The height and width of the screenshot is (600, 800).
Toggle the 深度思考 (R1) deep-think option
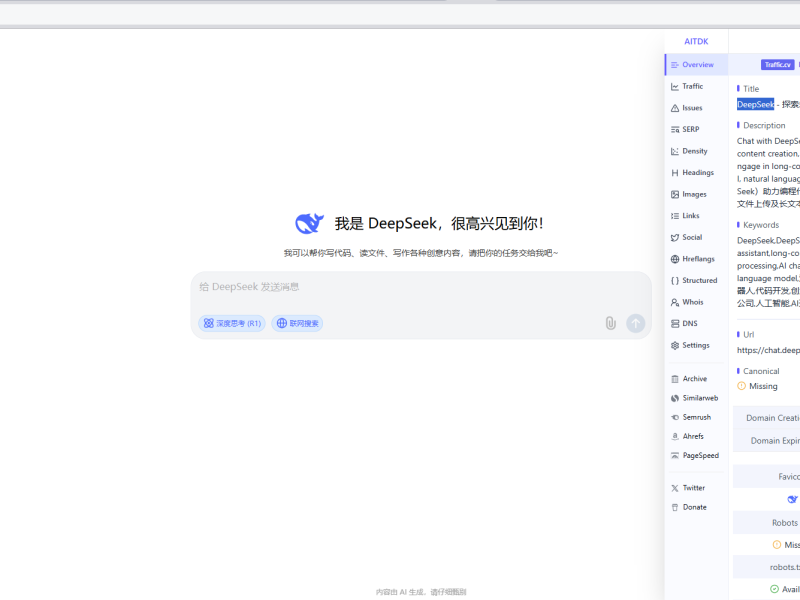tap(232, 323)
